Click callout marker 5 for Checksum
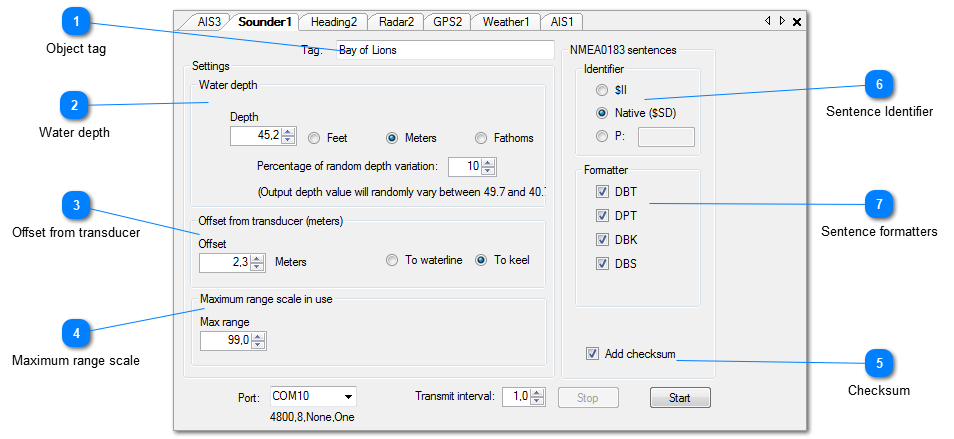This screenshot has height=439, width=954. (879, 364)
